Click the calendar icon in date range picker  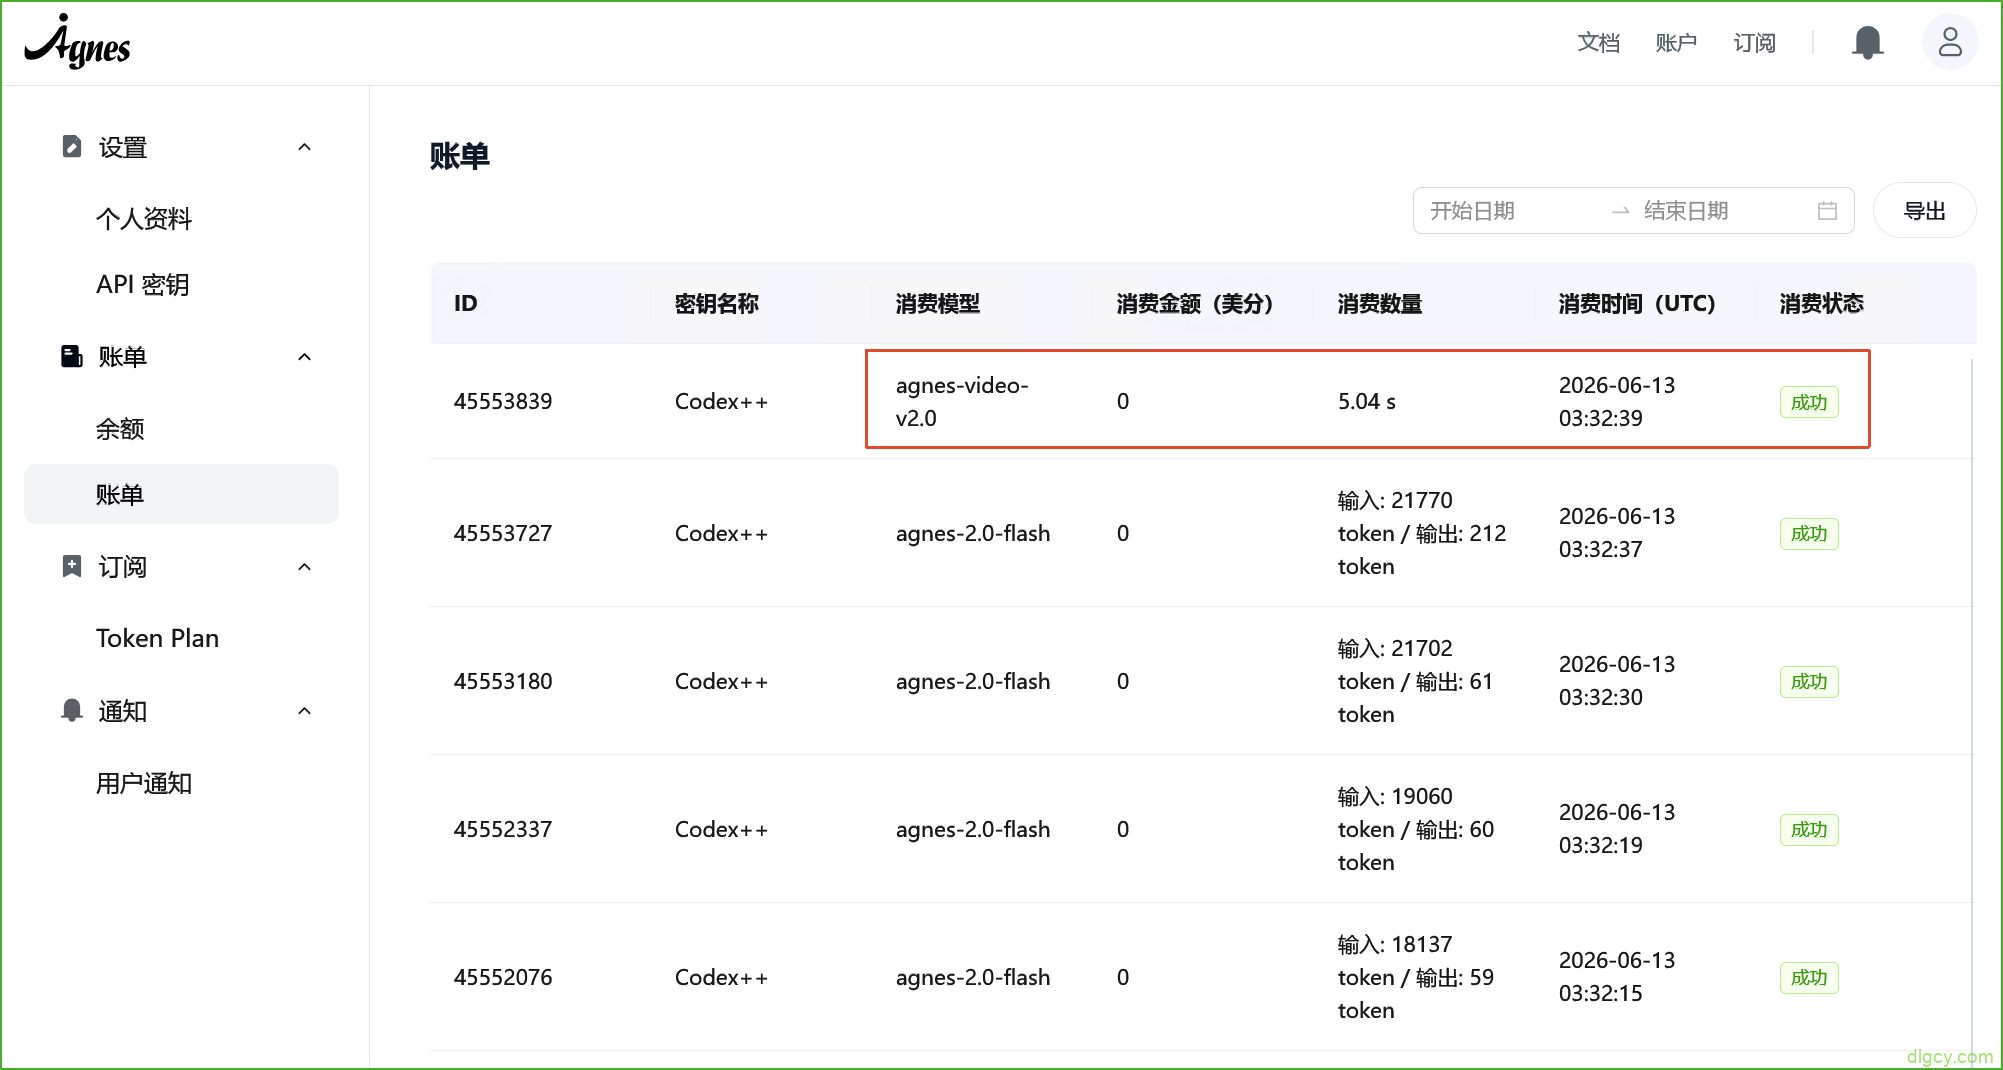coord(1827,211)
